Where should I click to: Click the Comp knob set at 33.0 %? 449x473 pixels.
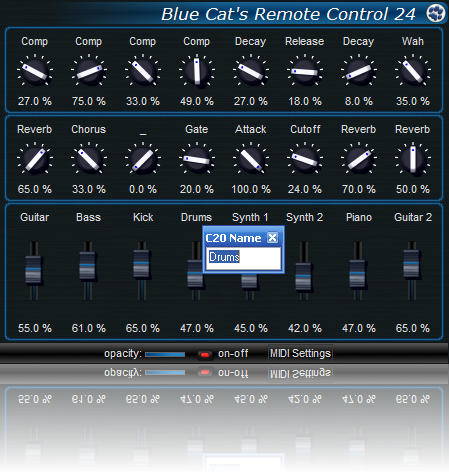coord(143,71)
